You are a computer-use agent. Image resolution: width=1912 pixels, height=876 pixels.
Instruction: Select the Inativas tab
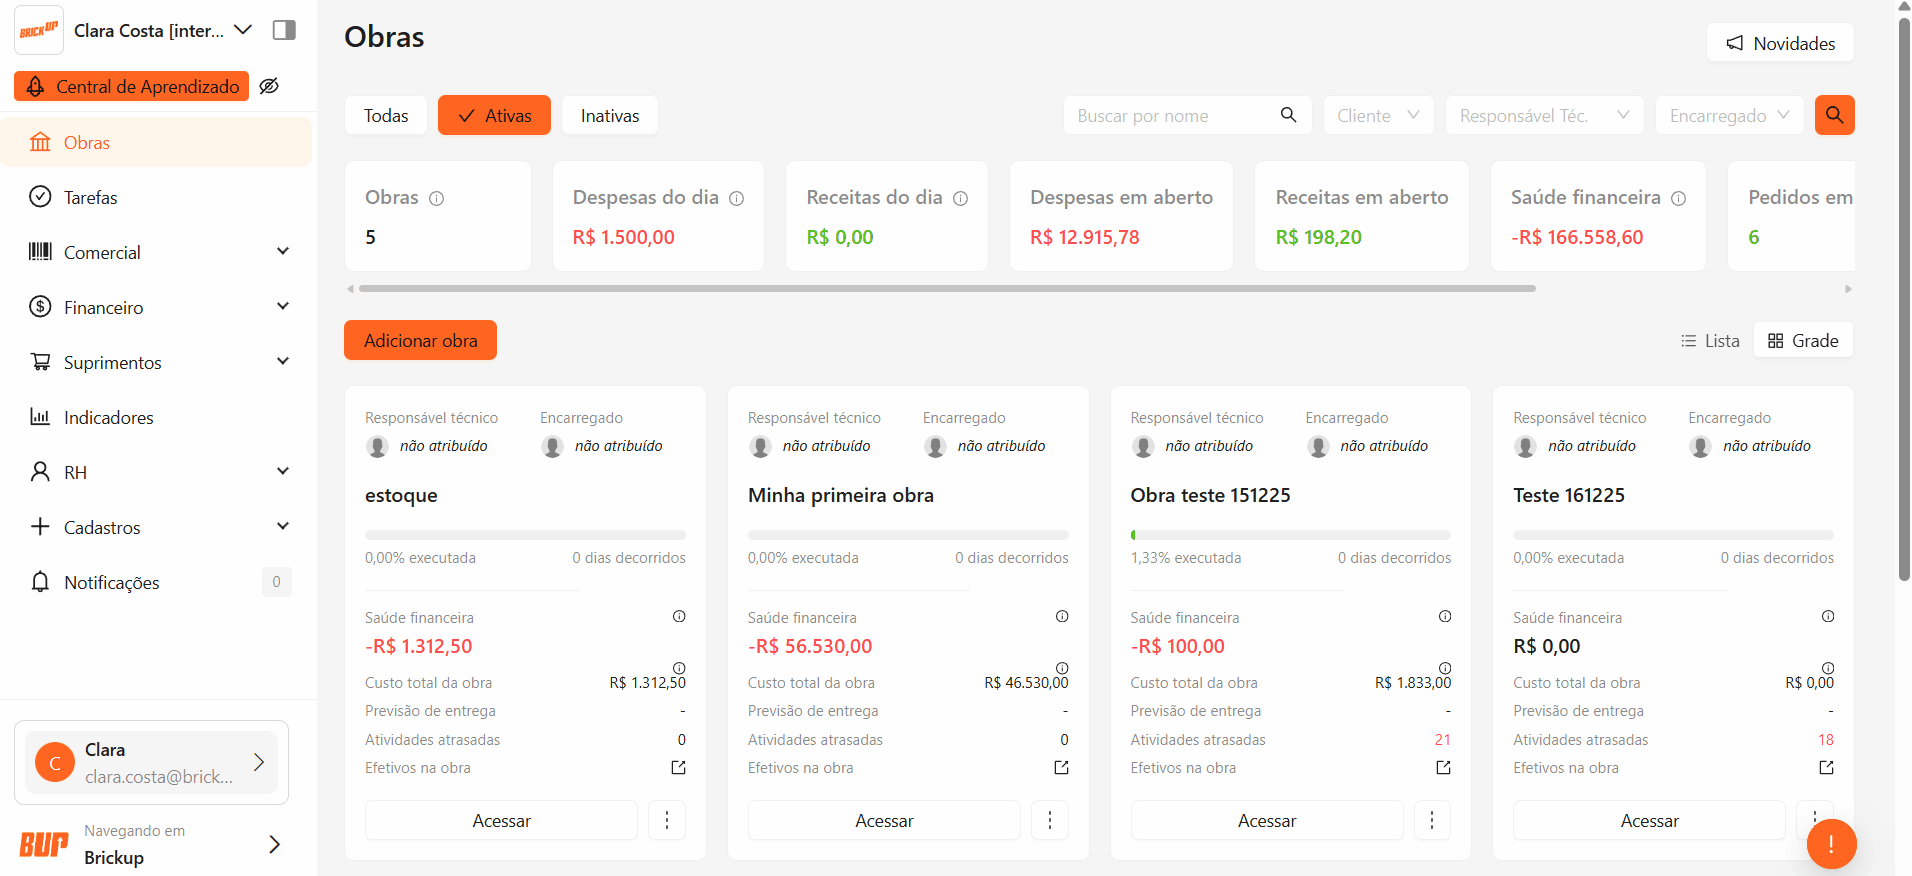[x=609, y=116]
